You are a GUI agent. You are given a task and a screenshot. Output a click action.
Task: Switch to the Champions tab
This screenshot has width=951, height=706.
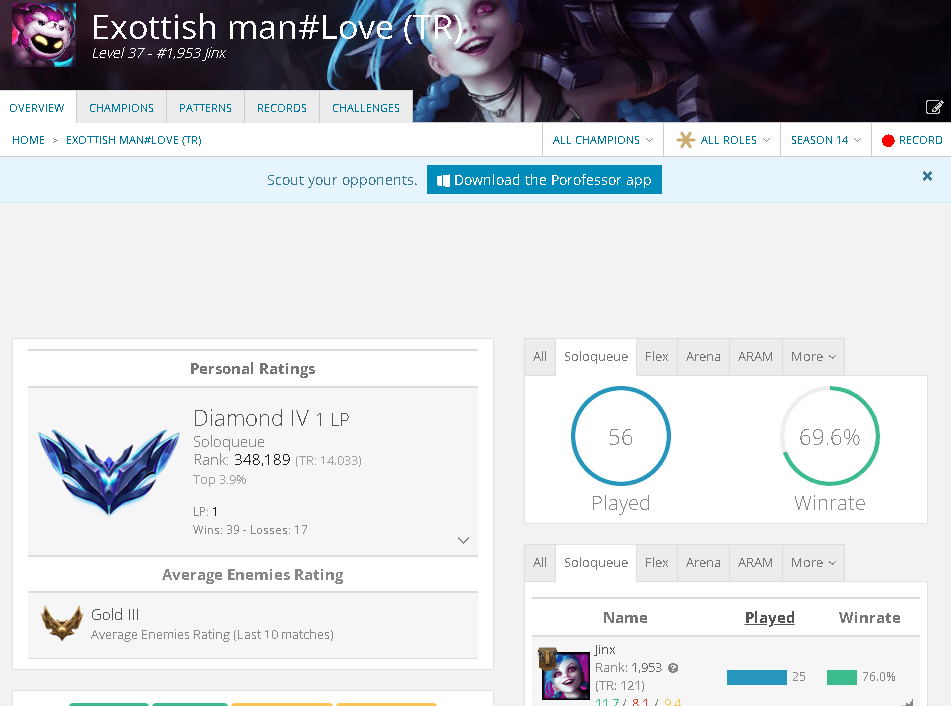coord(121,107)
